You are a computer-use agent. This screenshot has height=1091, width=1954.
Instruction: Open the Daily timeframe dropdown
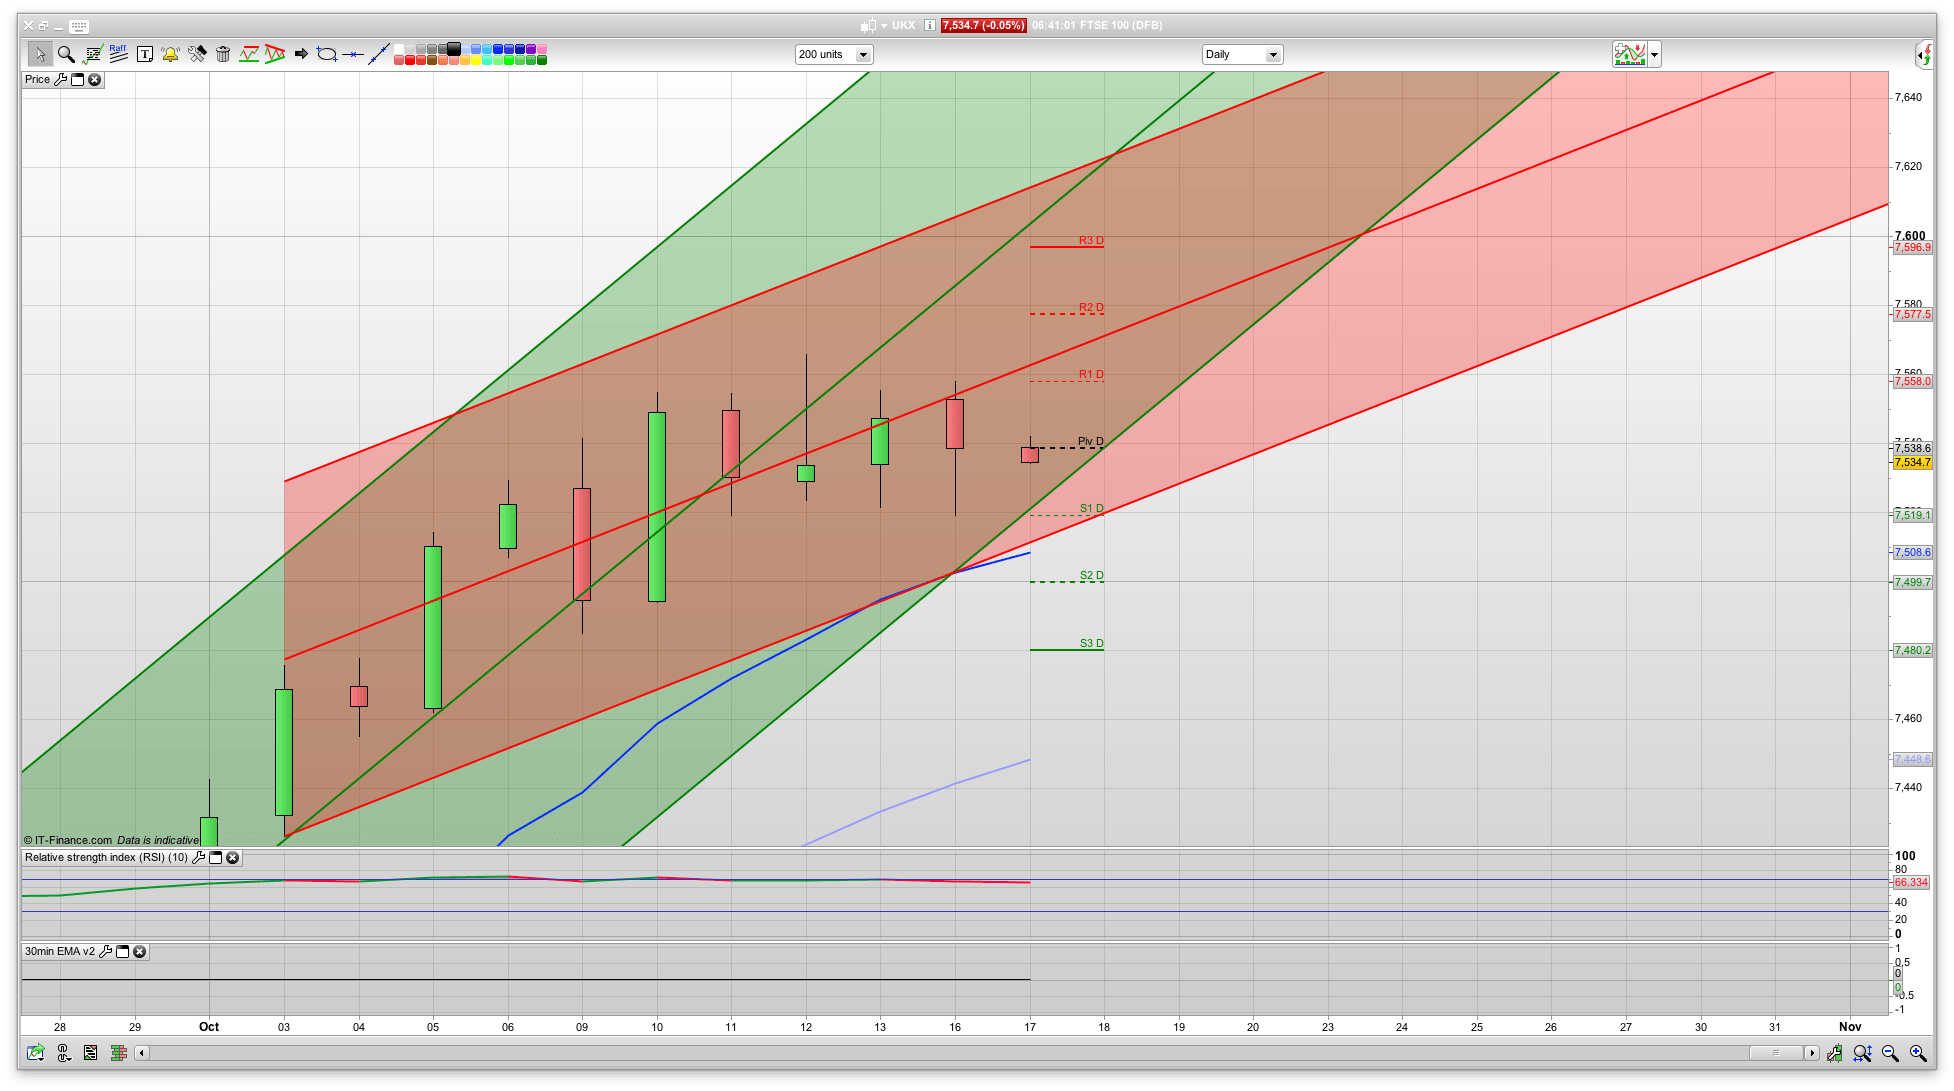click(1242, 55)
